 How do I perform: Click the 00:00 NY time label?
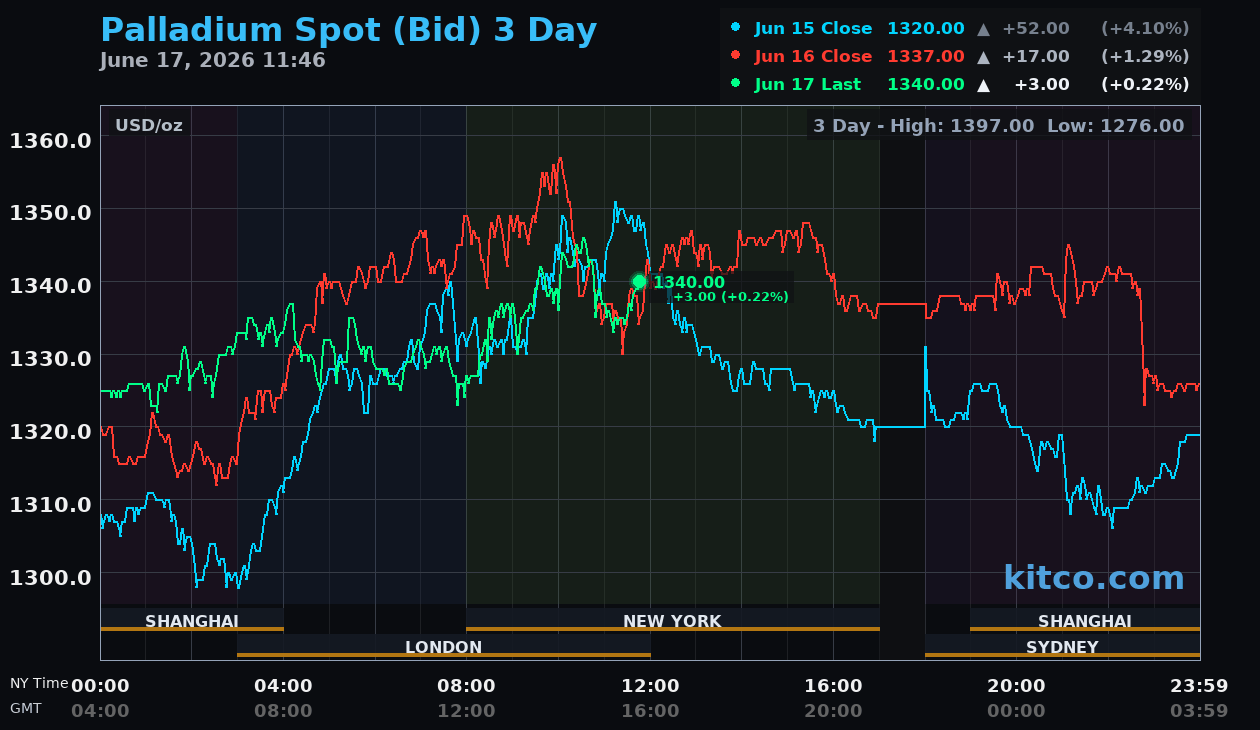(x=100, y=686)
